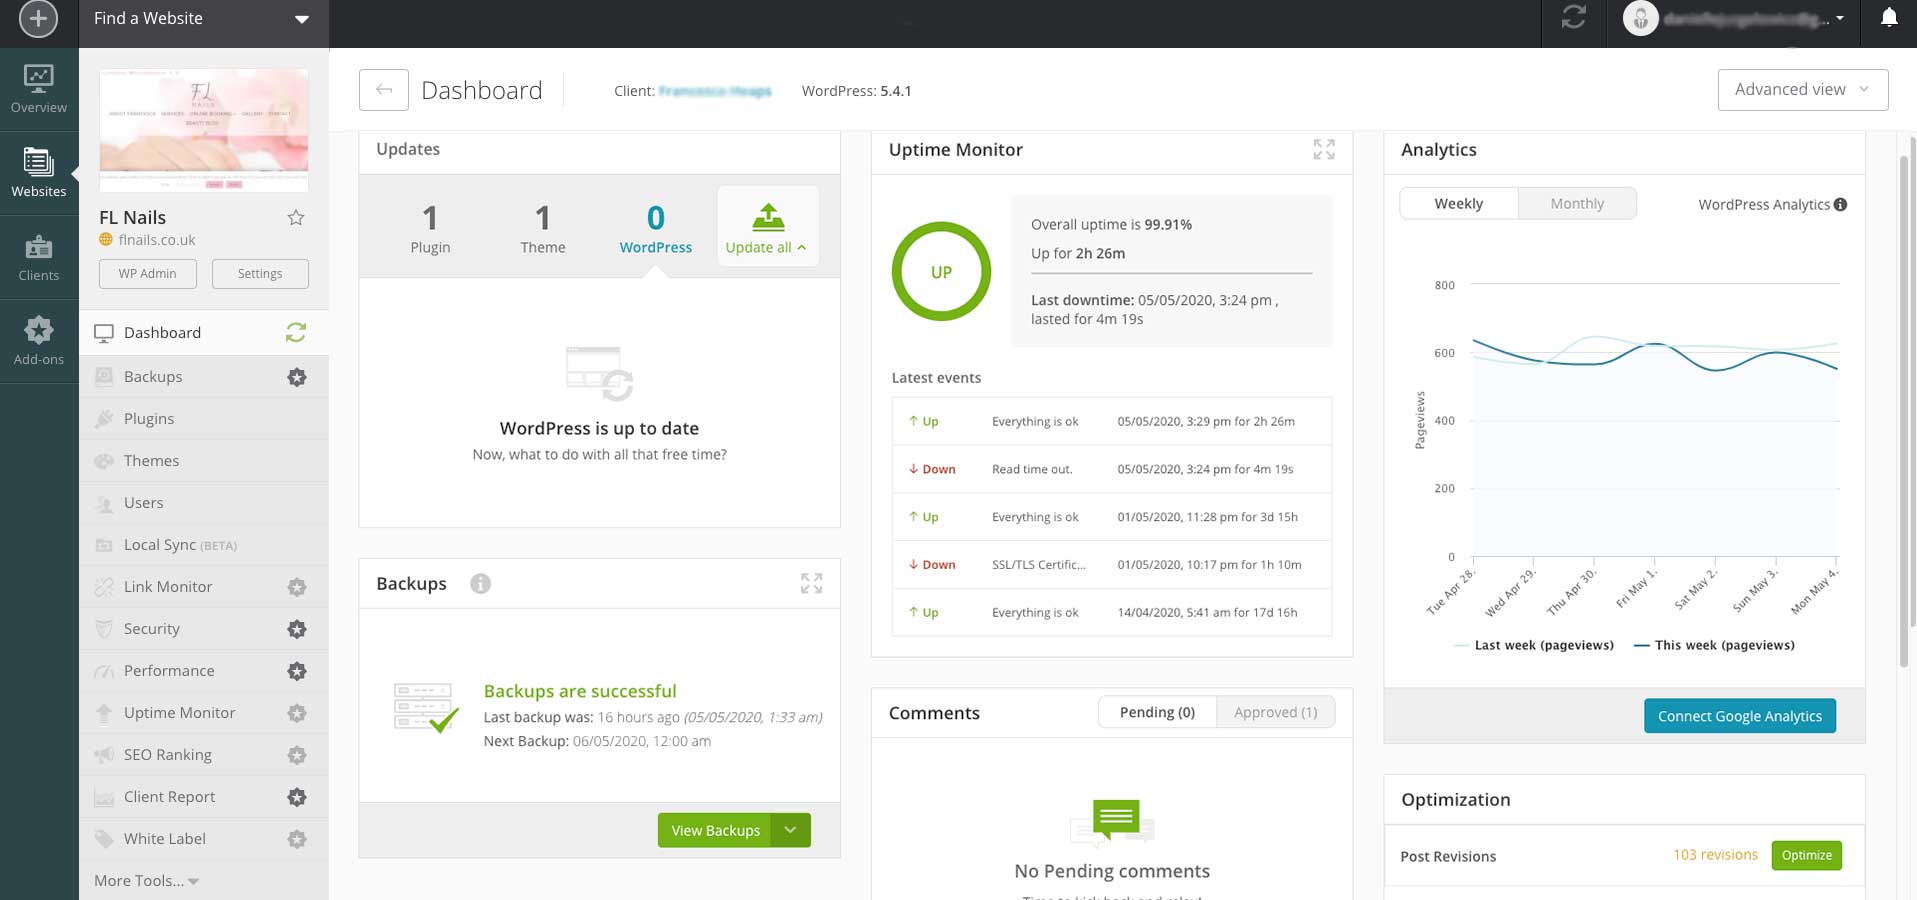This screenshot has width=1917, height=900.
Task: Open the Plugins menu item
Action: pos(149,419)
